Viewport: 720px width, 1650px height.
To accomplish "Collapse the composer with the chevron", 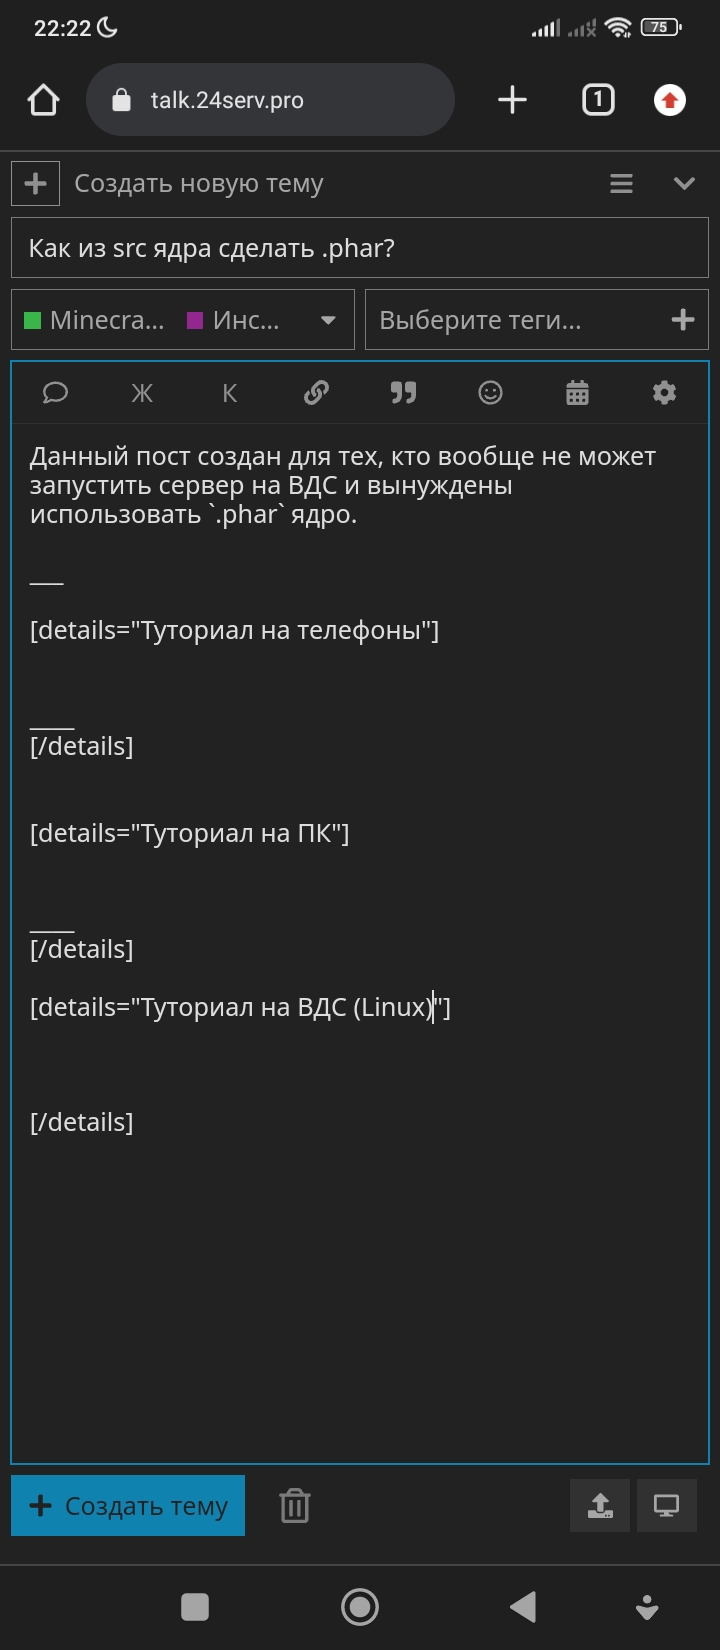I will [x=684, y=183].
